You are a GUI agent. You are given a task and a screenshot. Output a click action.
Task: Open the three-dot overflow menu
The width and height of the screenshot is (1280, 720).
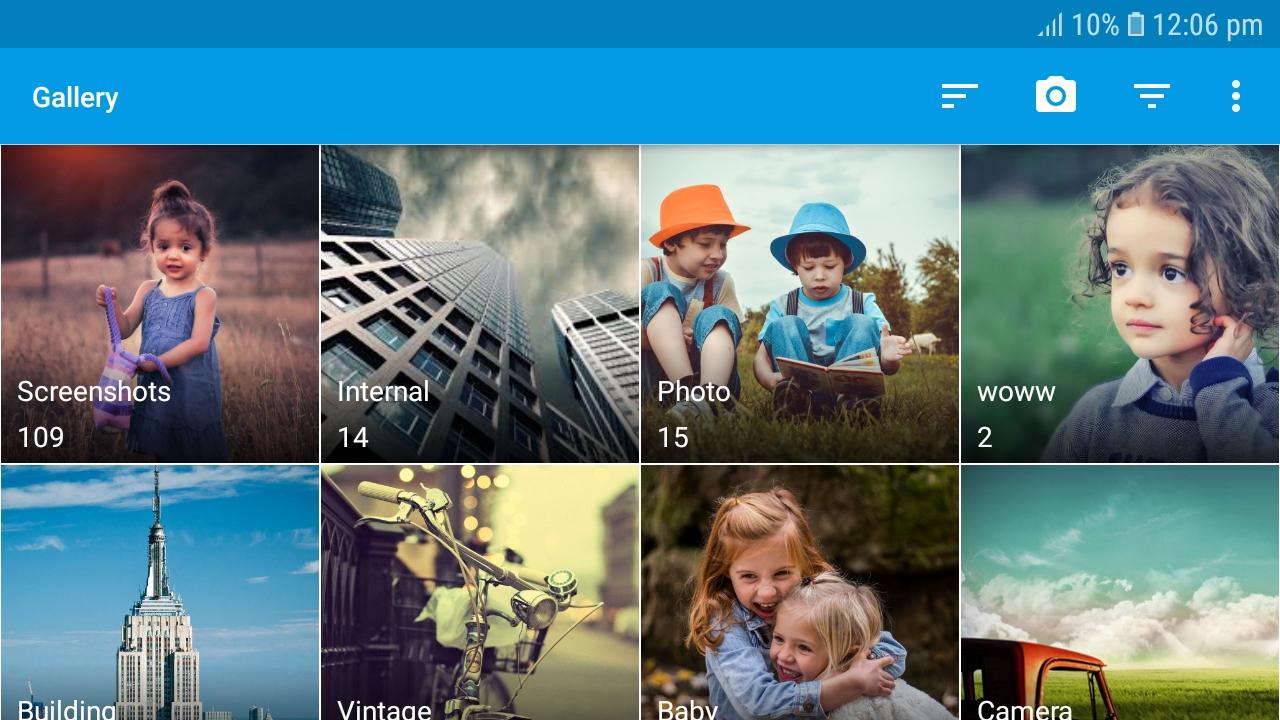(x=1236, y=96)
